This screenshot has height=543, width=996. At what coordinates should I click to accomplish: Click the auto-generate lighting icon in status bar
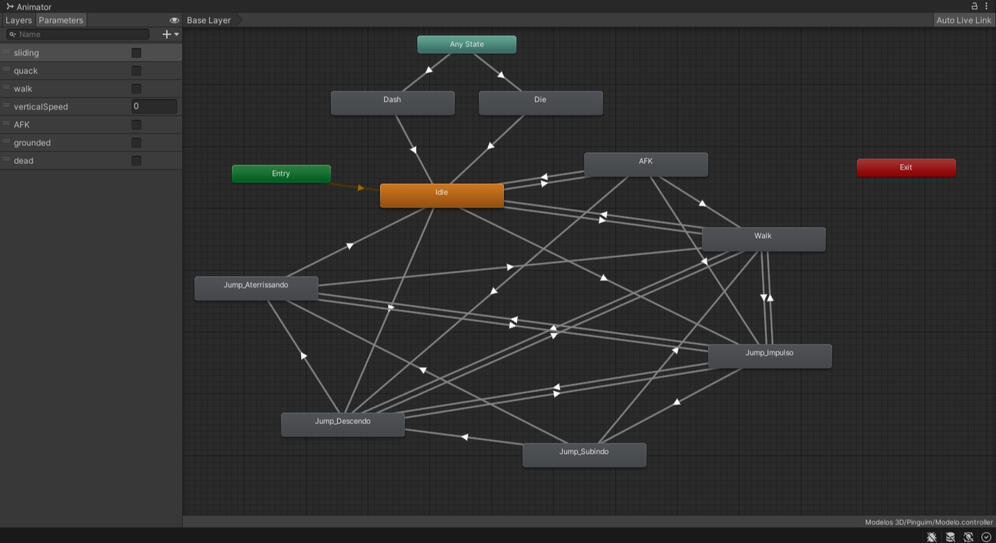pyautogui.click(x=968, y=537)
